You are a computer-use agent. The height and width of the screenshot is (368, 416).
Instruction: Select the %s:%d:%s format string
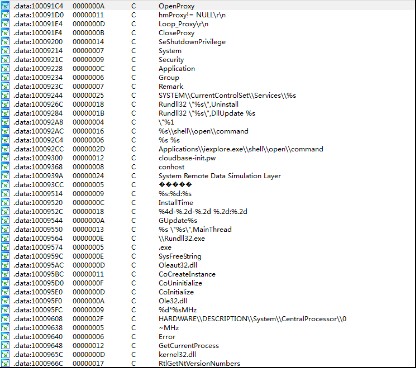[x=175, y=194]
